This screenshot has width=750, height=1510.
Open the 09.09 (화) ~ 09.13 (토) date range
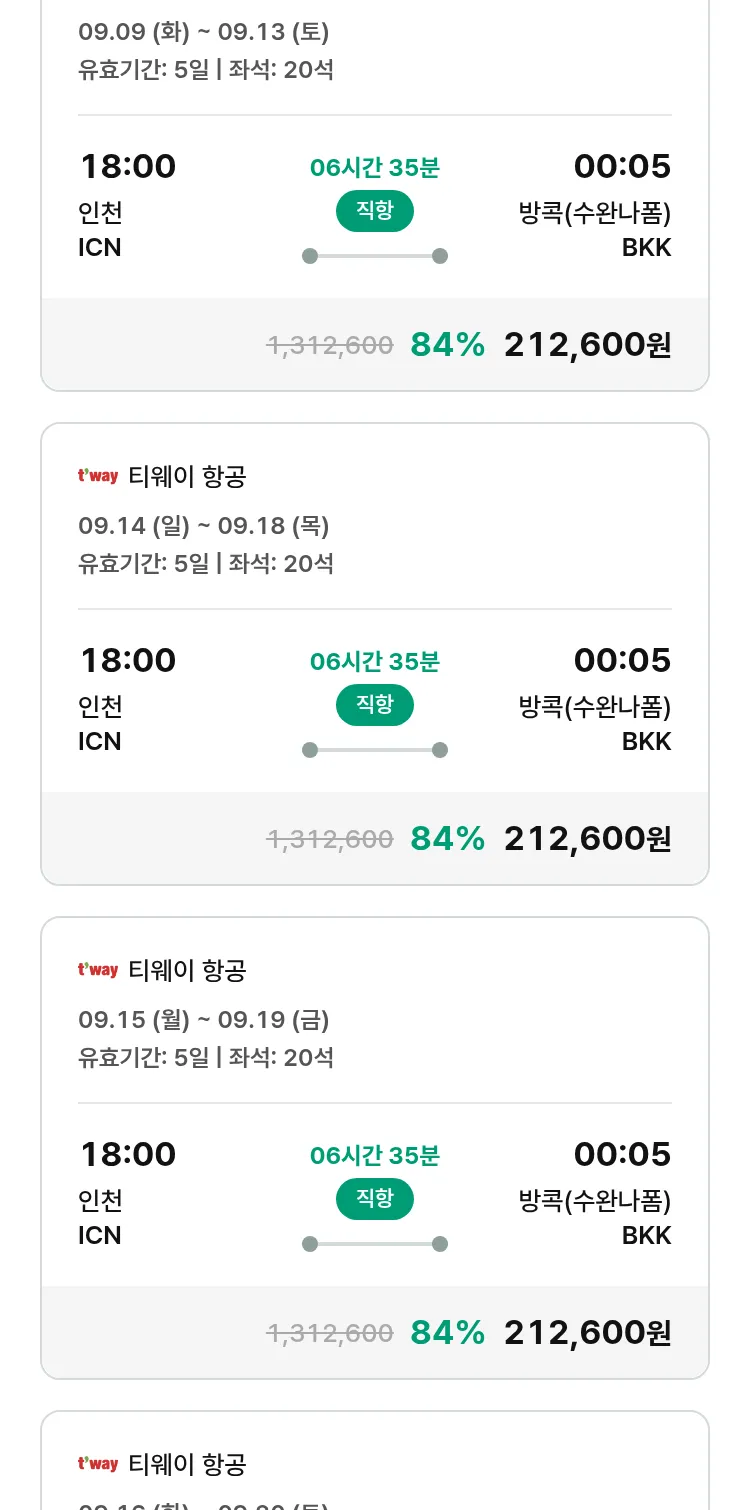204,32
